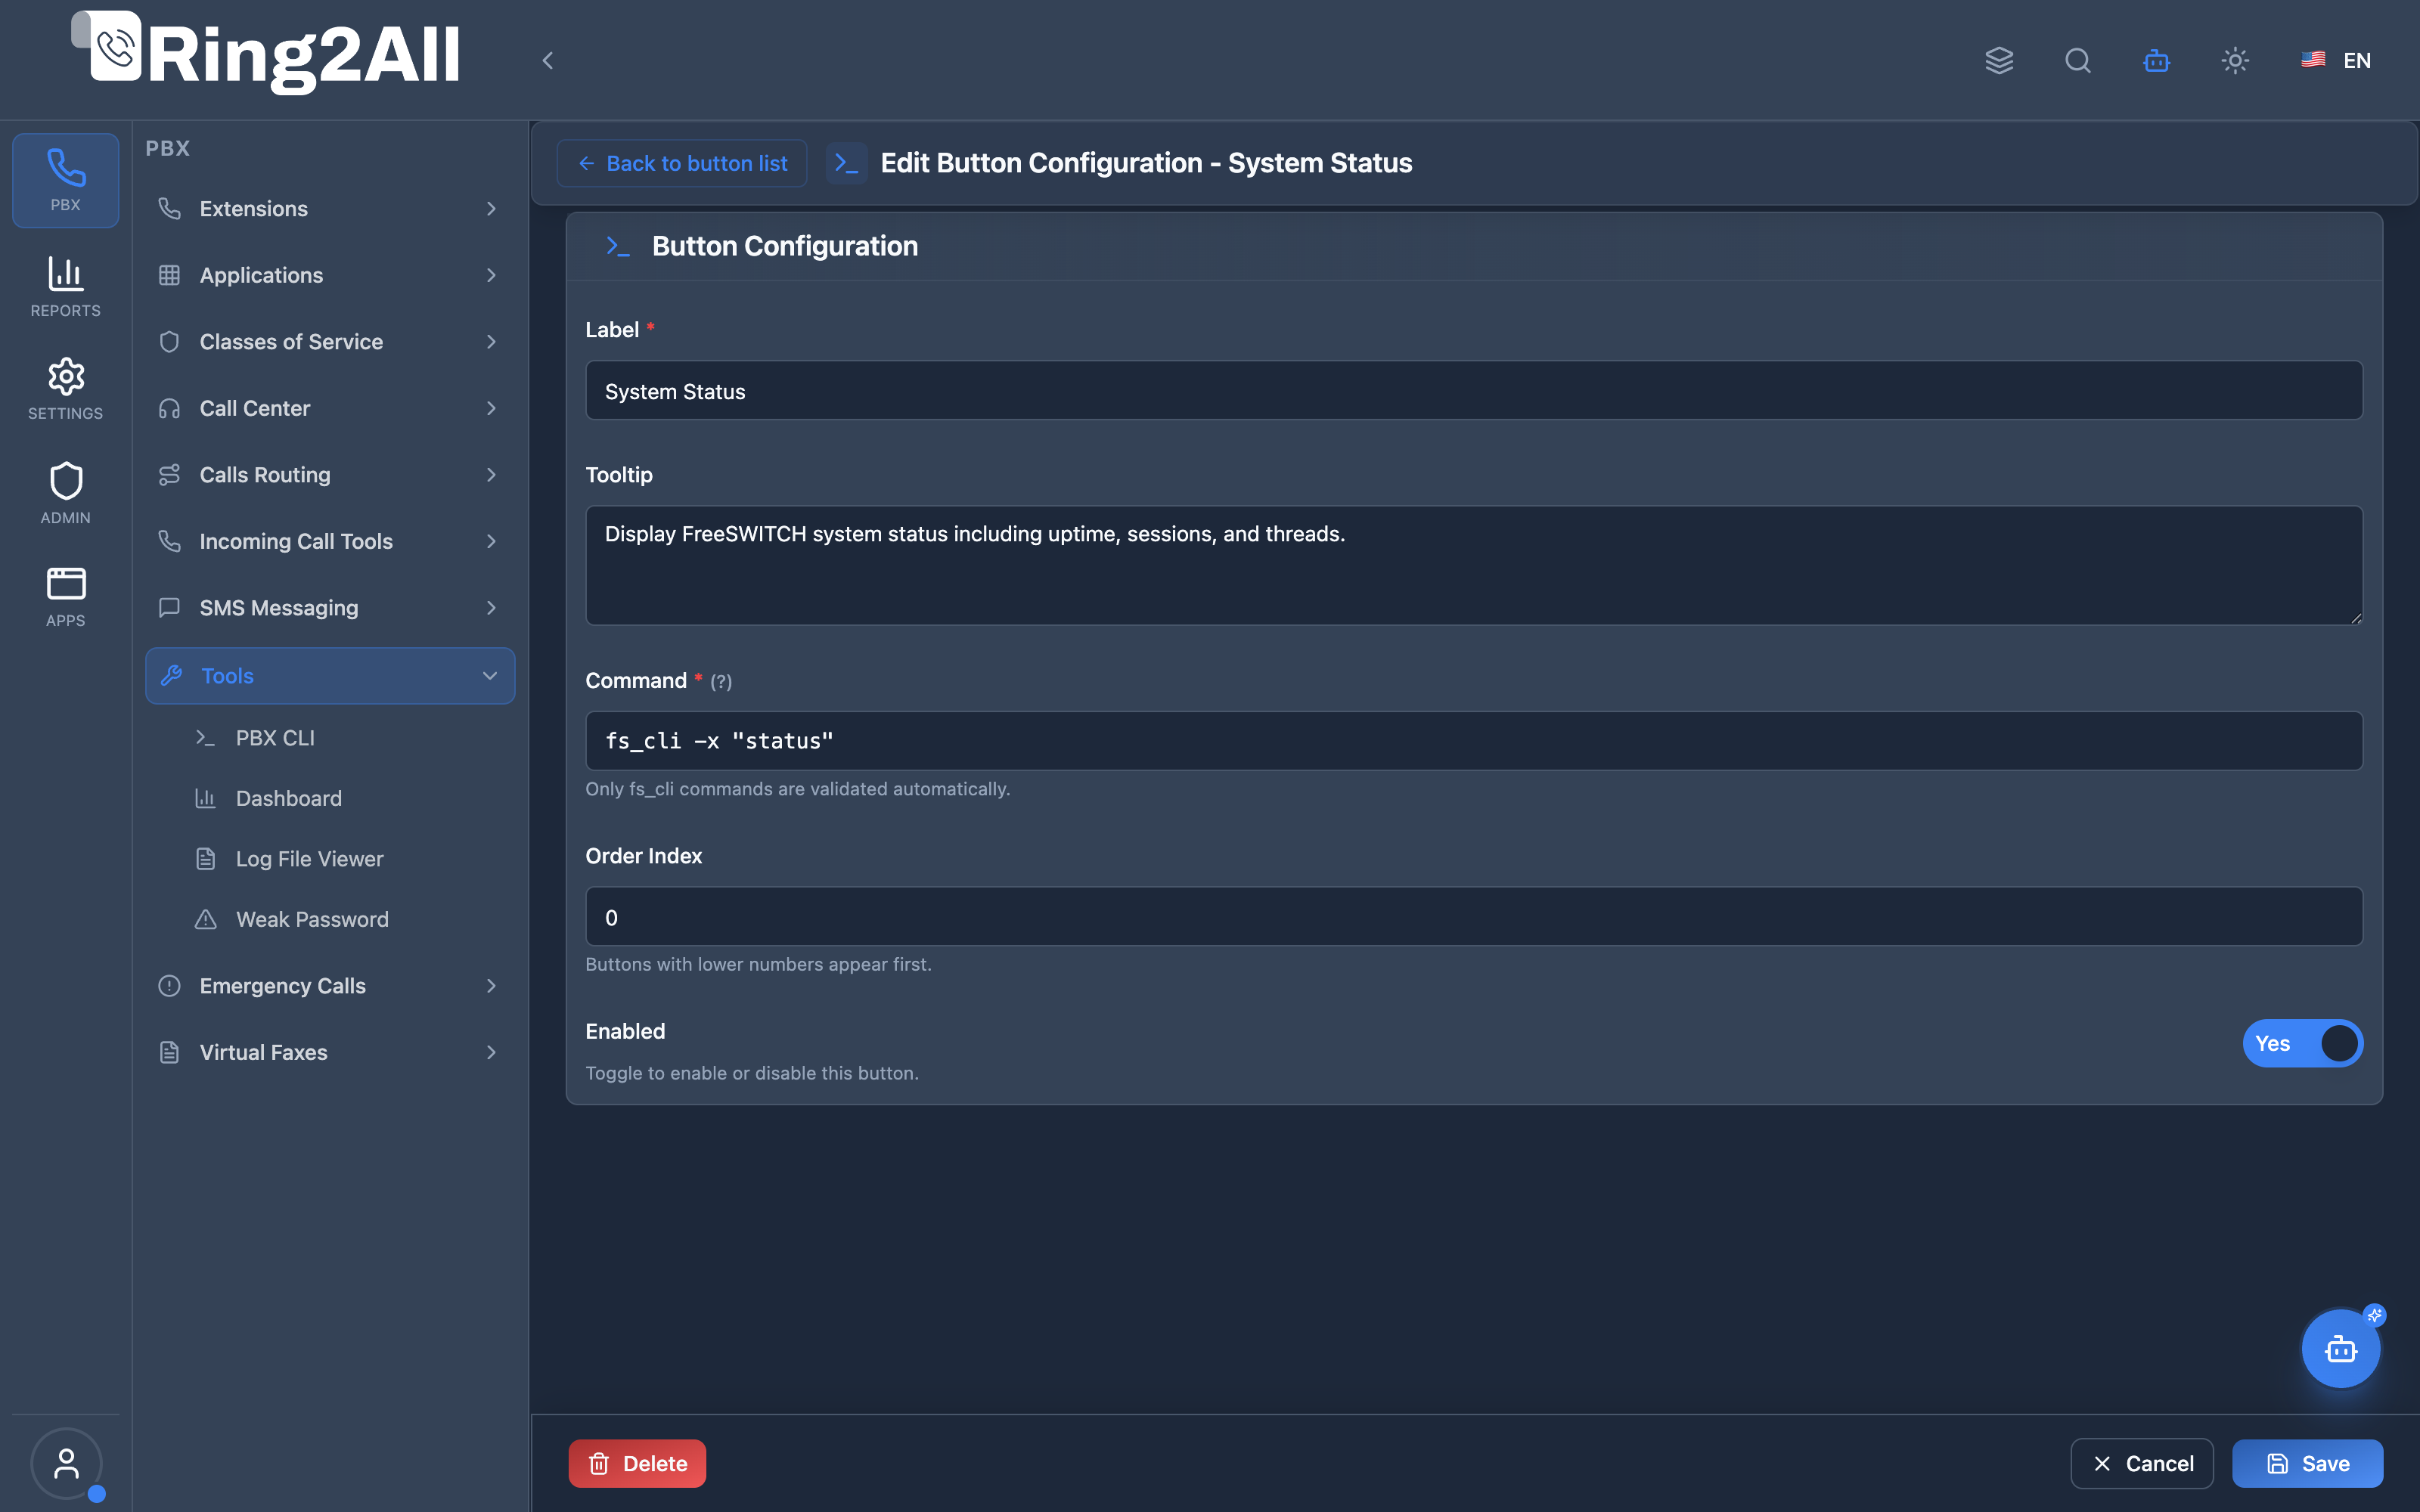Click the Command help (?) hint
The height and width of the screenshot is (1512, 2420).
[x=720, y=682]
